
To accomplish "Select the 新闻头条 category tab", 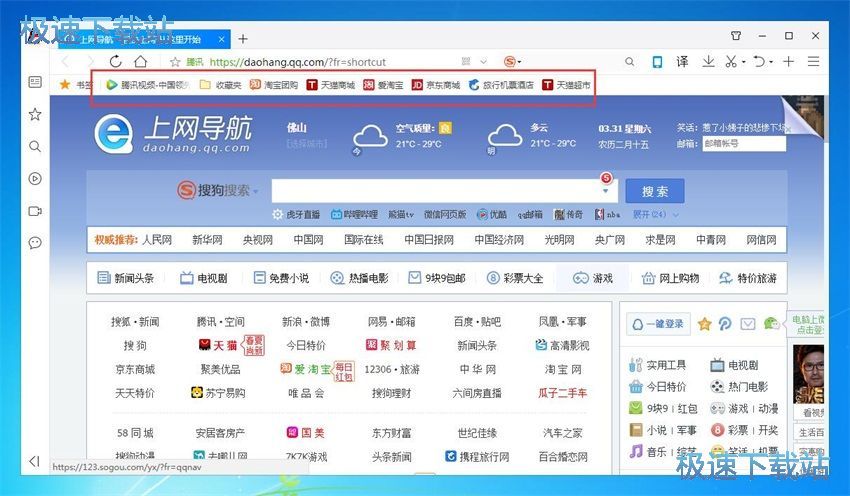I will 126,278.
